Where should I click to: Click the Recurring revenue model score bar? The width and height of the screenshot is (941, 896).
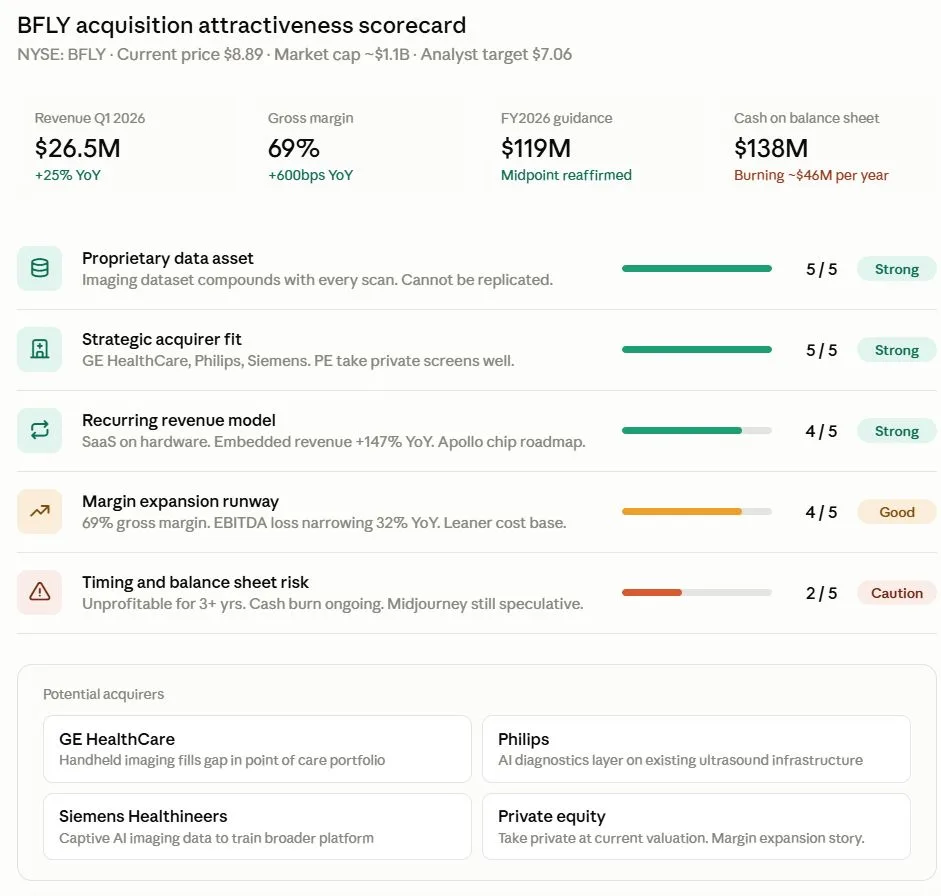coord(697,430)
